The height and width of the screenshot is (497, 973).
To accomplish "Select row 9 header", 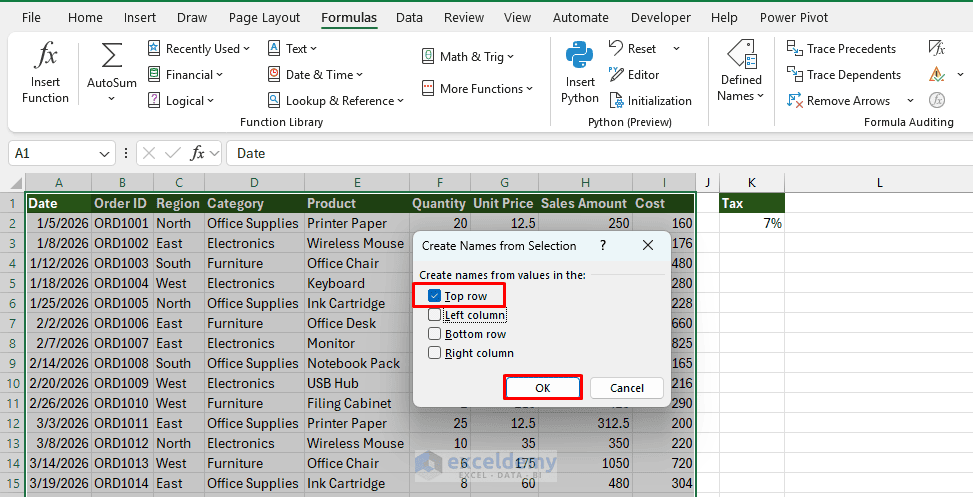I will click(12, 363).
